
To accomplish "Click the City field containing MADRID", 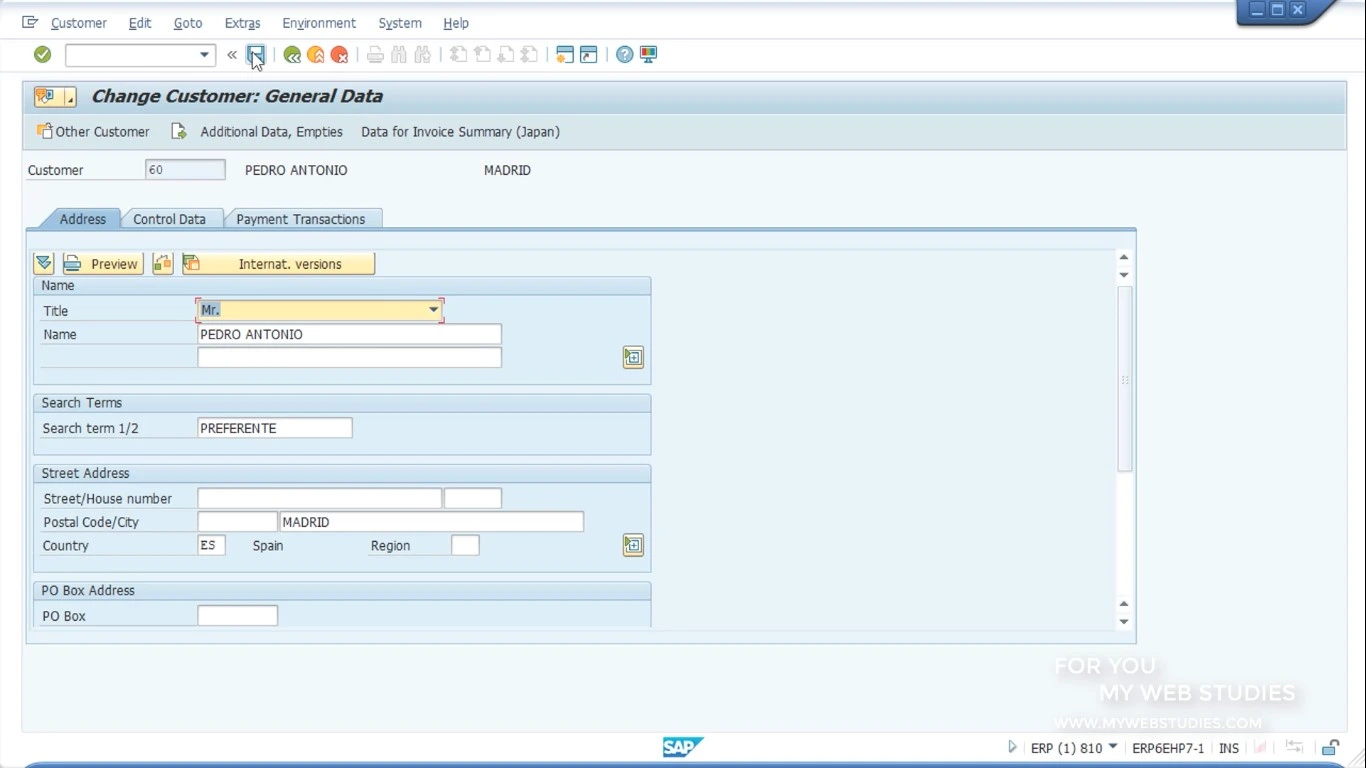I will (431, 522).
